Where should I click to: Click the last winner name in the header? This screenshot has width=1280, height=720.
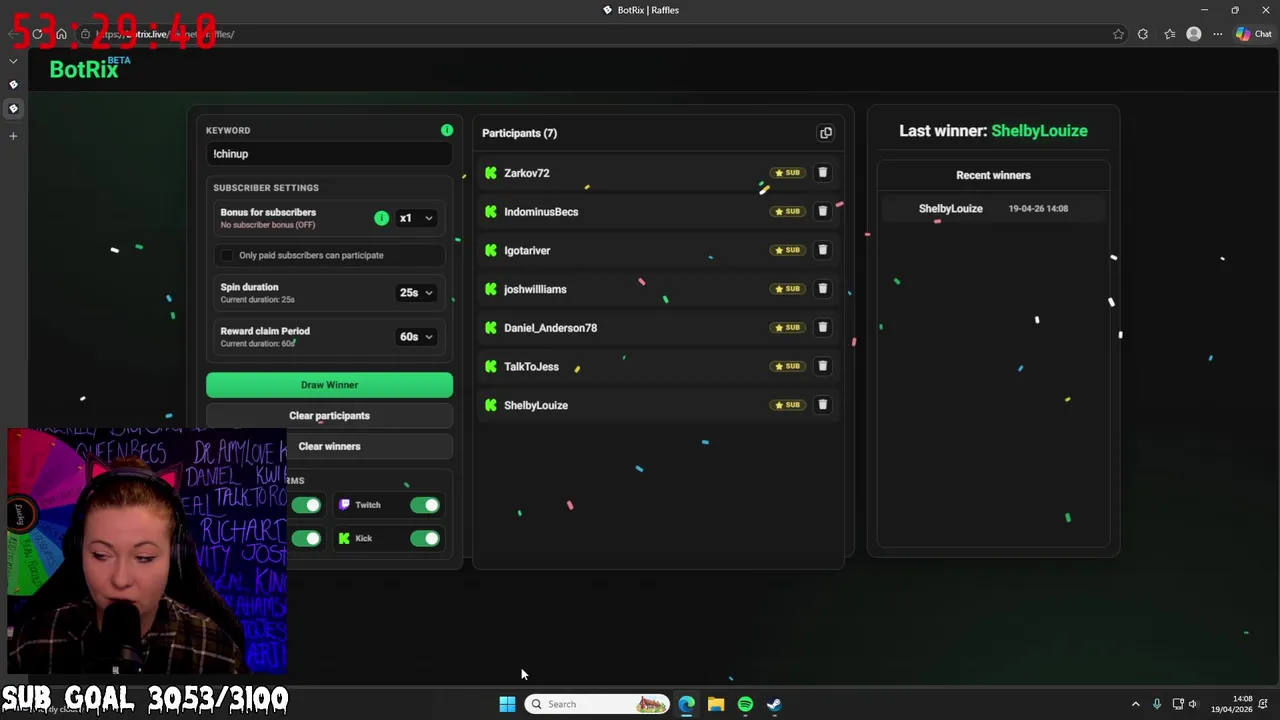click(x=1039, y=131)
